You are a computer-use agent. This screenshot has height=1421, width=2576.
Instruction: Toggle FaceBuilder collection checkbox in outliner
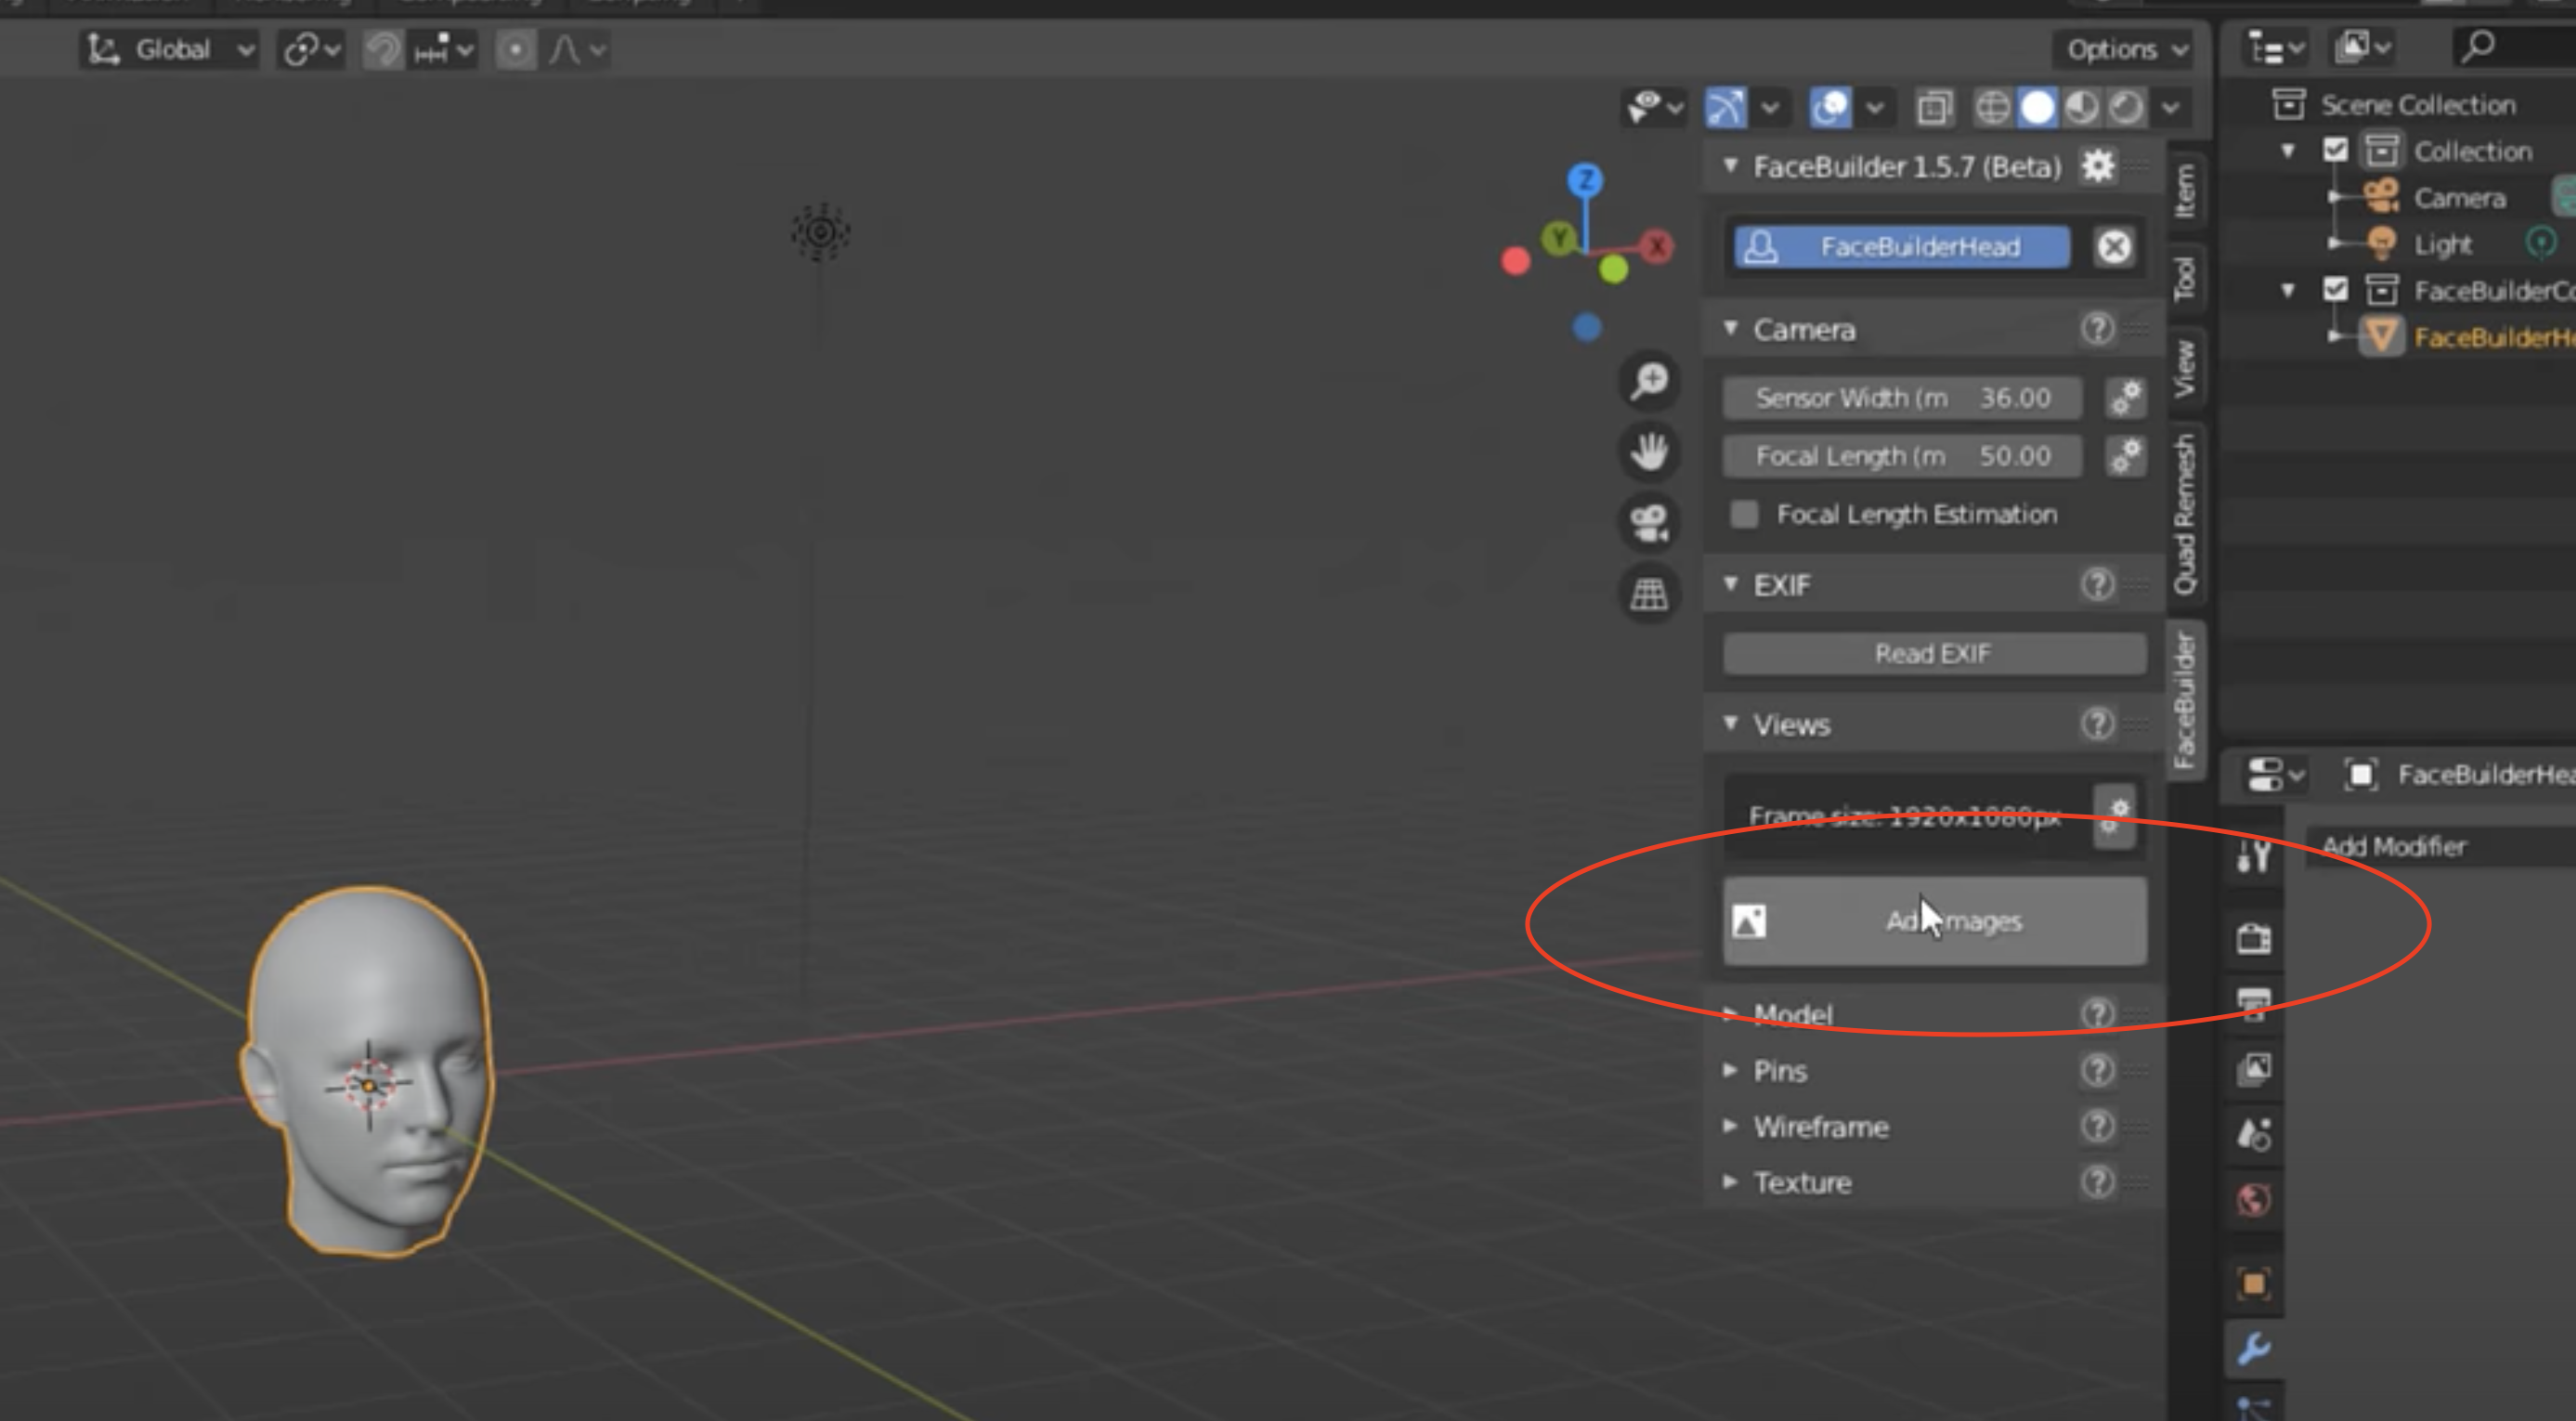2335,290
